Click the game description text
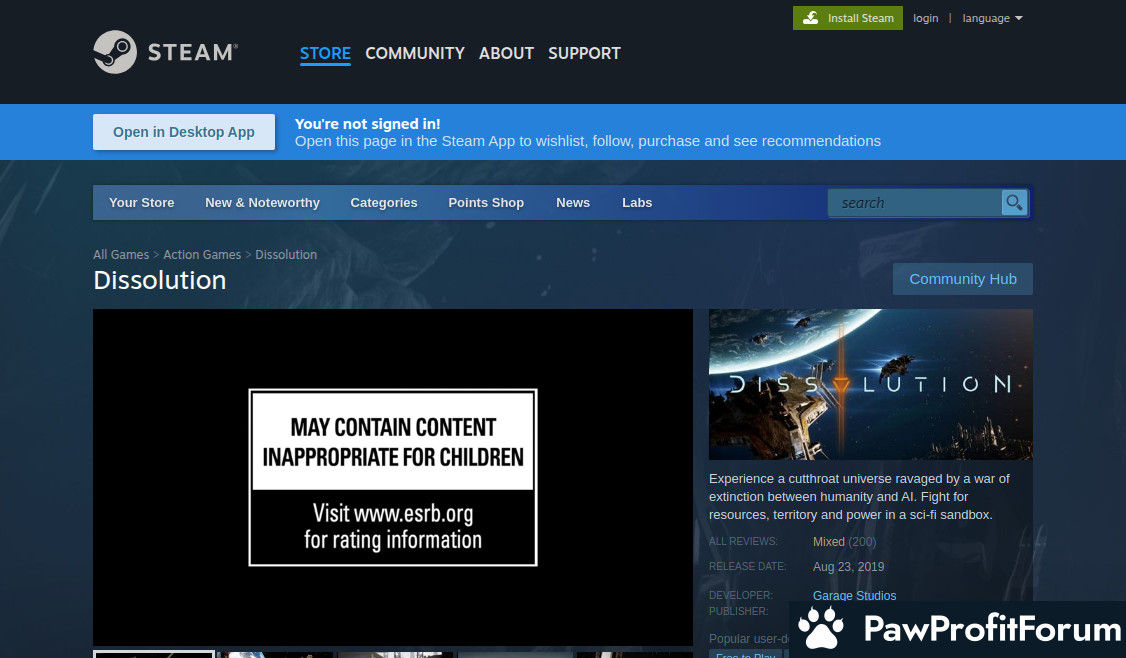 (x=860, y=496)
